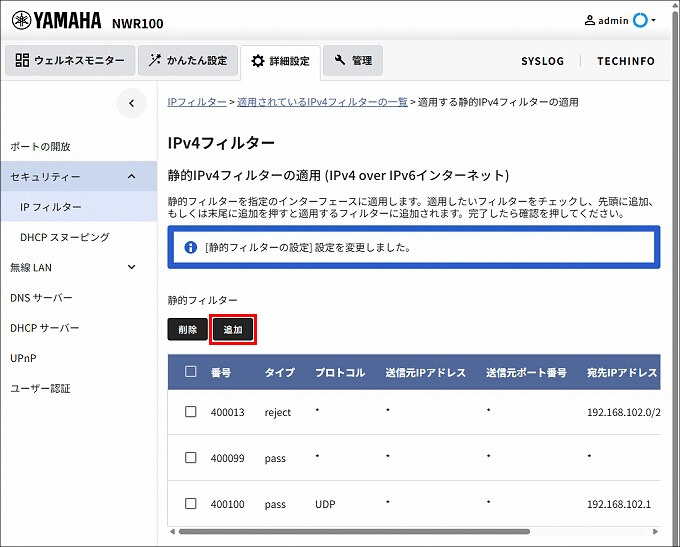Check the box for filter 400099
Viewport: 680px width, 547px height.
190,457
